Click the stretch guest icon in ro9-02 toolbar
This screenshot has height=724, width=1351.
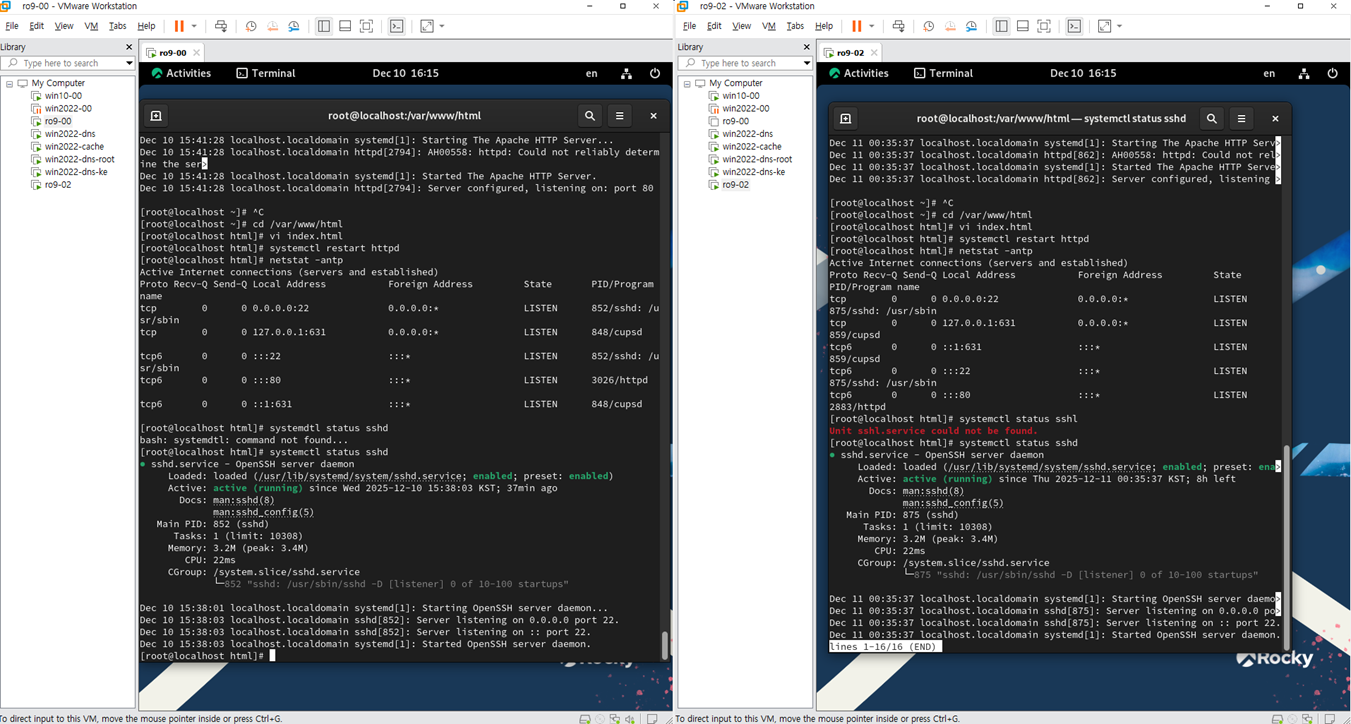click(x=1104, y=26)
